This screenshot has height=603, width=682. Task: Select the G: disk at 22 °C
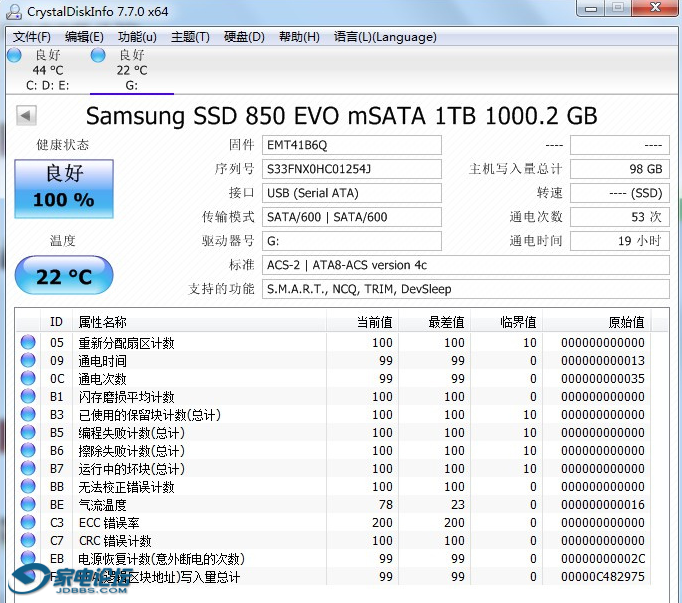pos(132,70)
